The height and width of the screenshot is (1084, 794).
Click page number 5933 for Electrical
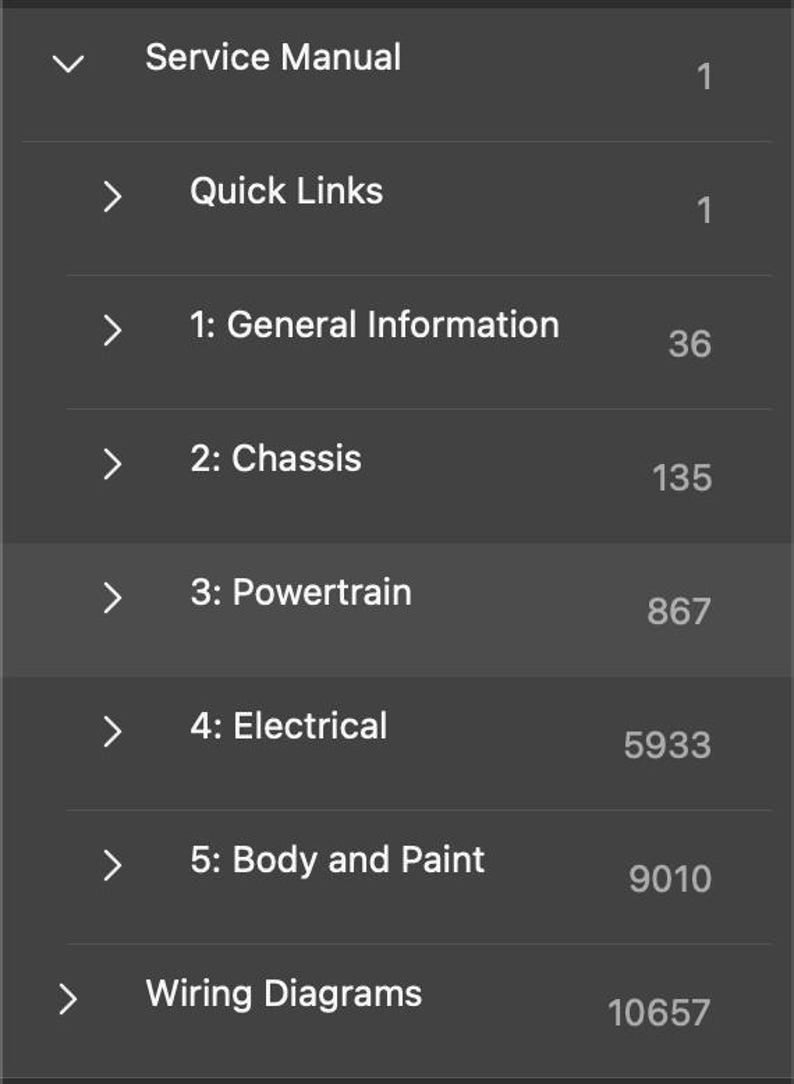(x=667, y=745)
